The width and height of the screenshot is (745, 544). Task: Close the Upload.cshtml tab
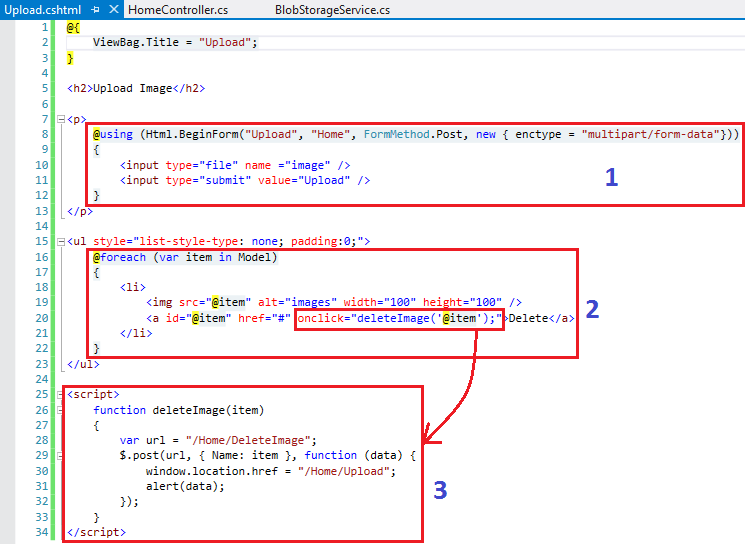click(x=114, y=9)
